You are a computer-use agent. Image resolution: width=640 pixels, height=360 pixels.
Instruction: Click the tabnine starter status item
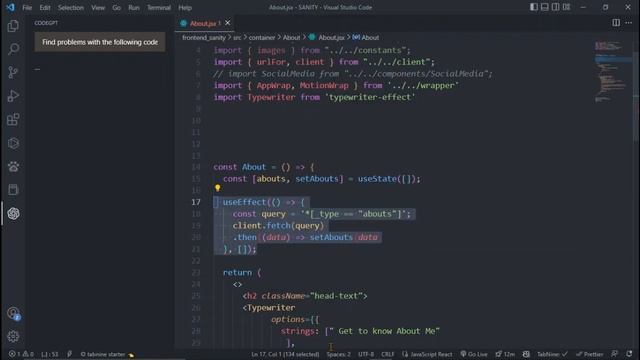107,354
